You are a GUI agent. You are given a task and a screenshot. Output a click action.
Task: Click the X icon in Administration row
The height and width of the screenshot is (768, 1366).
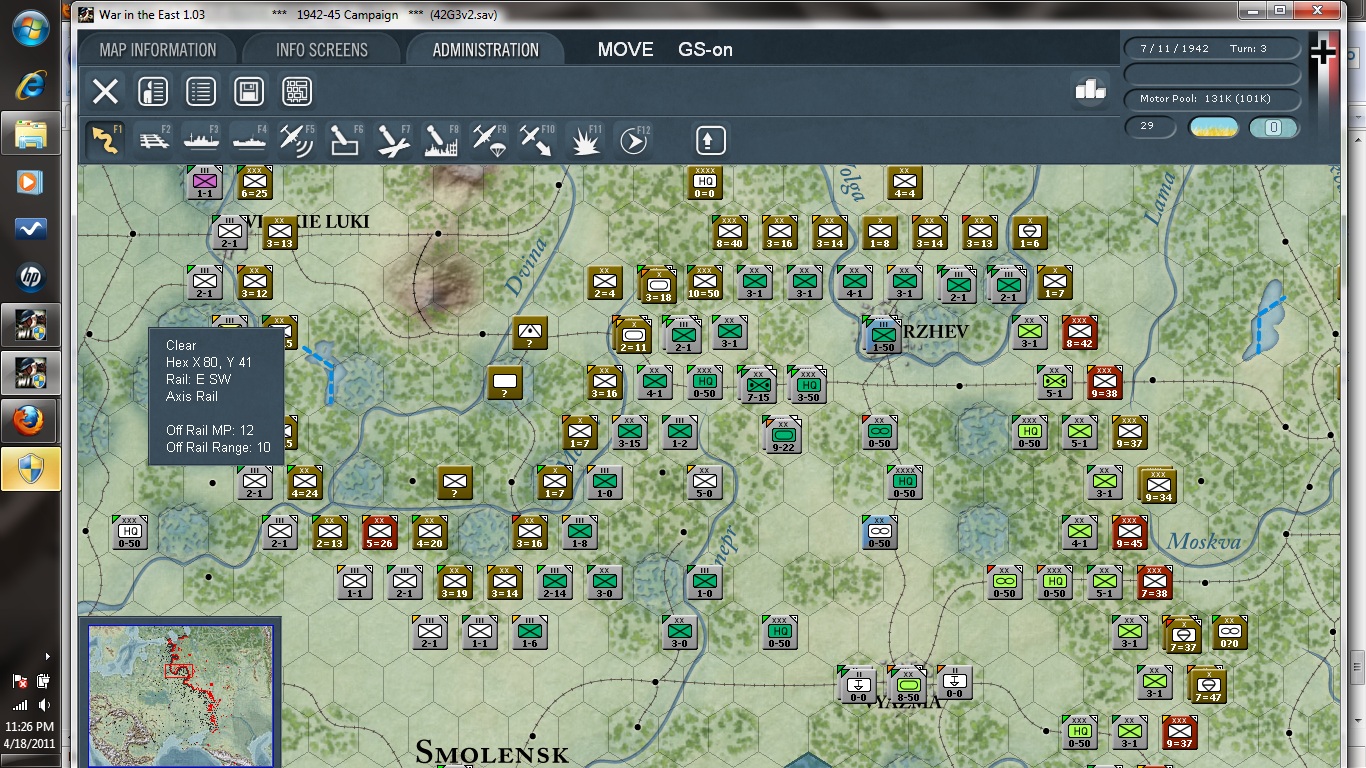105,92
